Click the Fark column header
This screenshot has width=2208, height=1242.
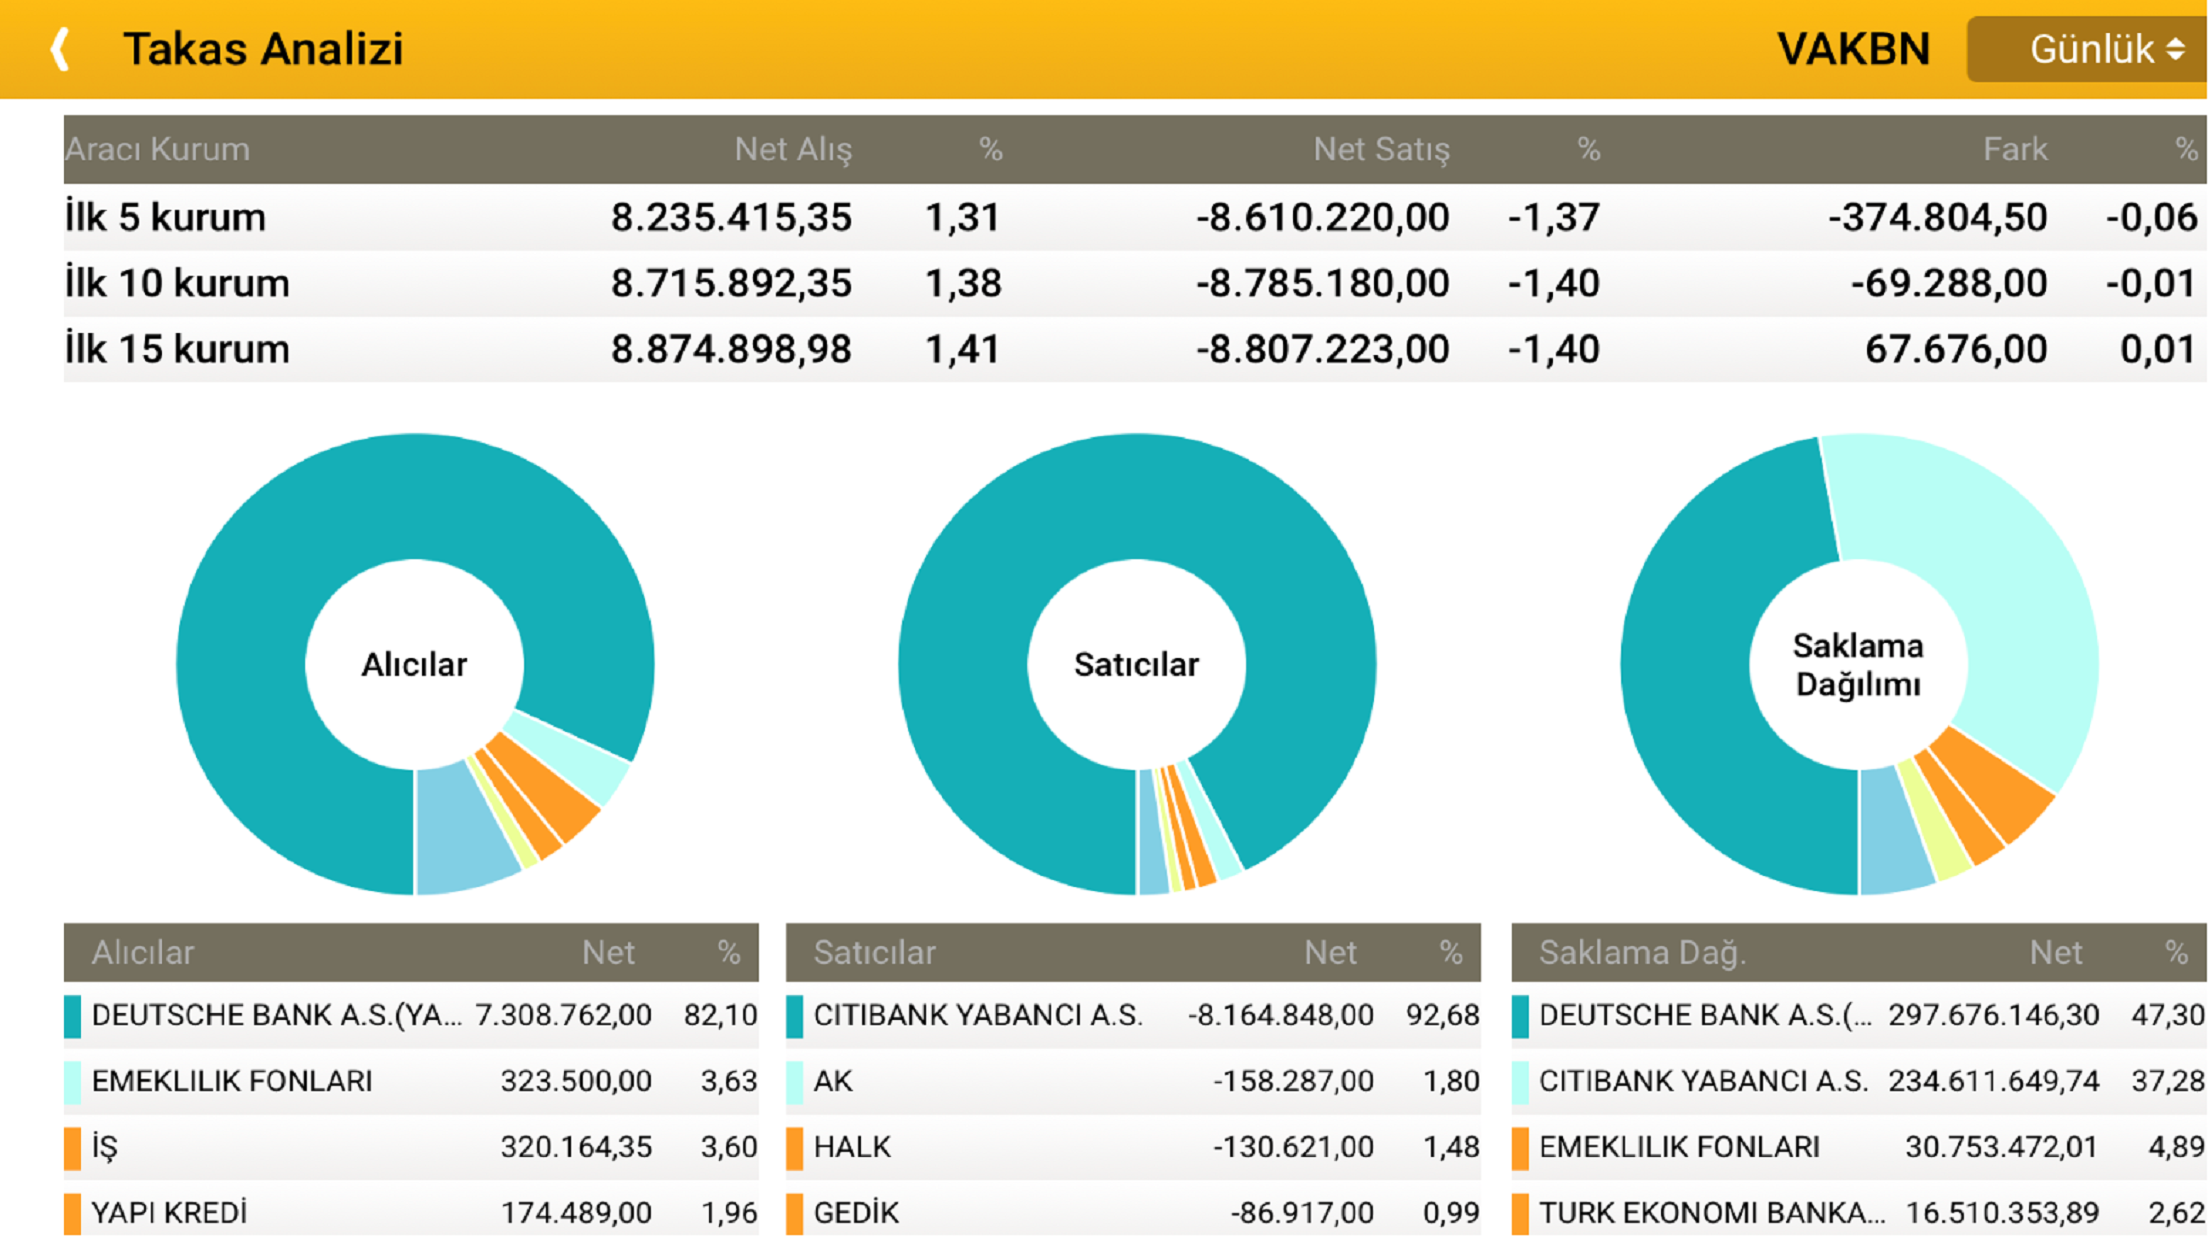pos(2014,149)
